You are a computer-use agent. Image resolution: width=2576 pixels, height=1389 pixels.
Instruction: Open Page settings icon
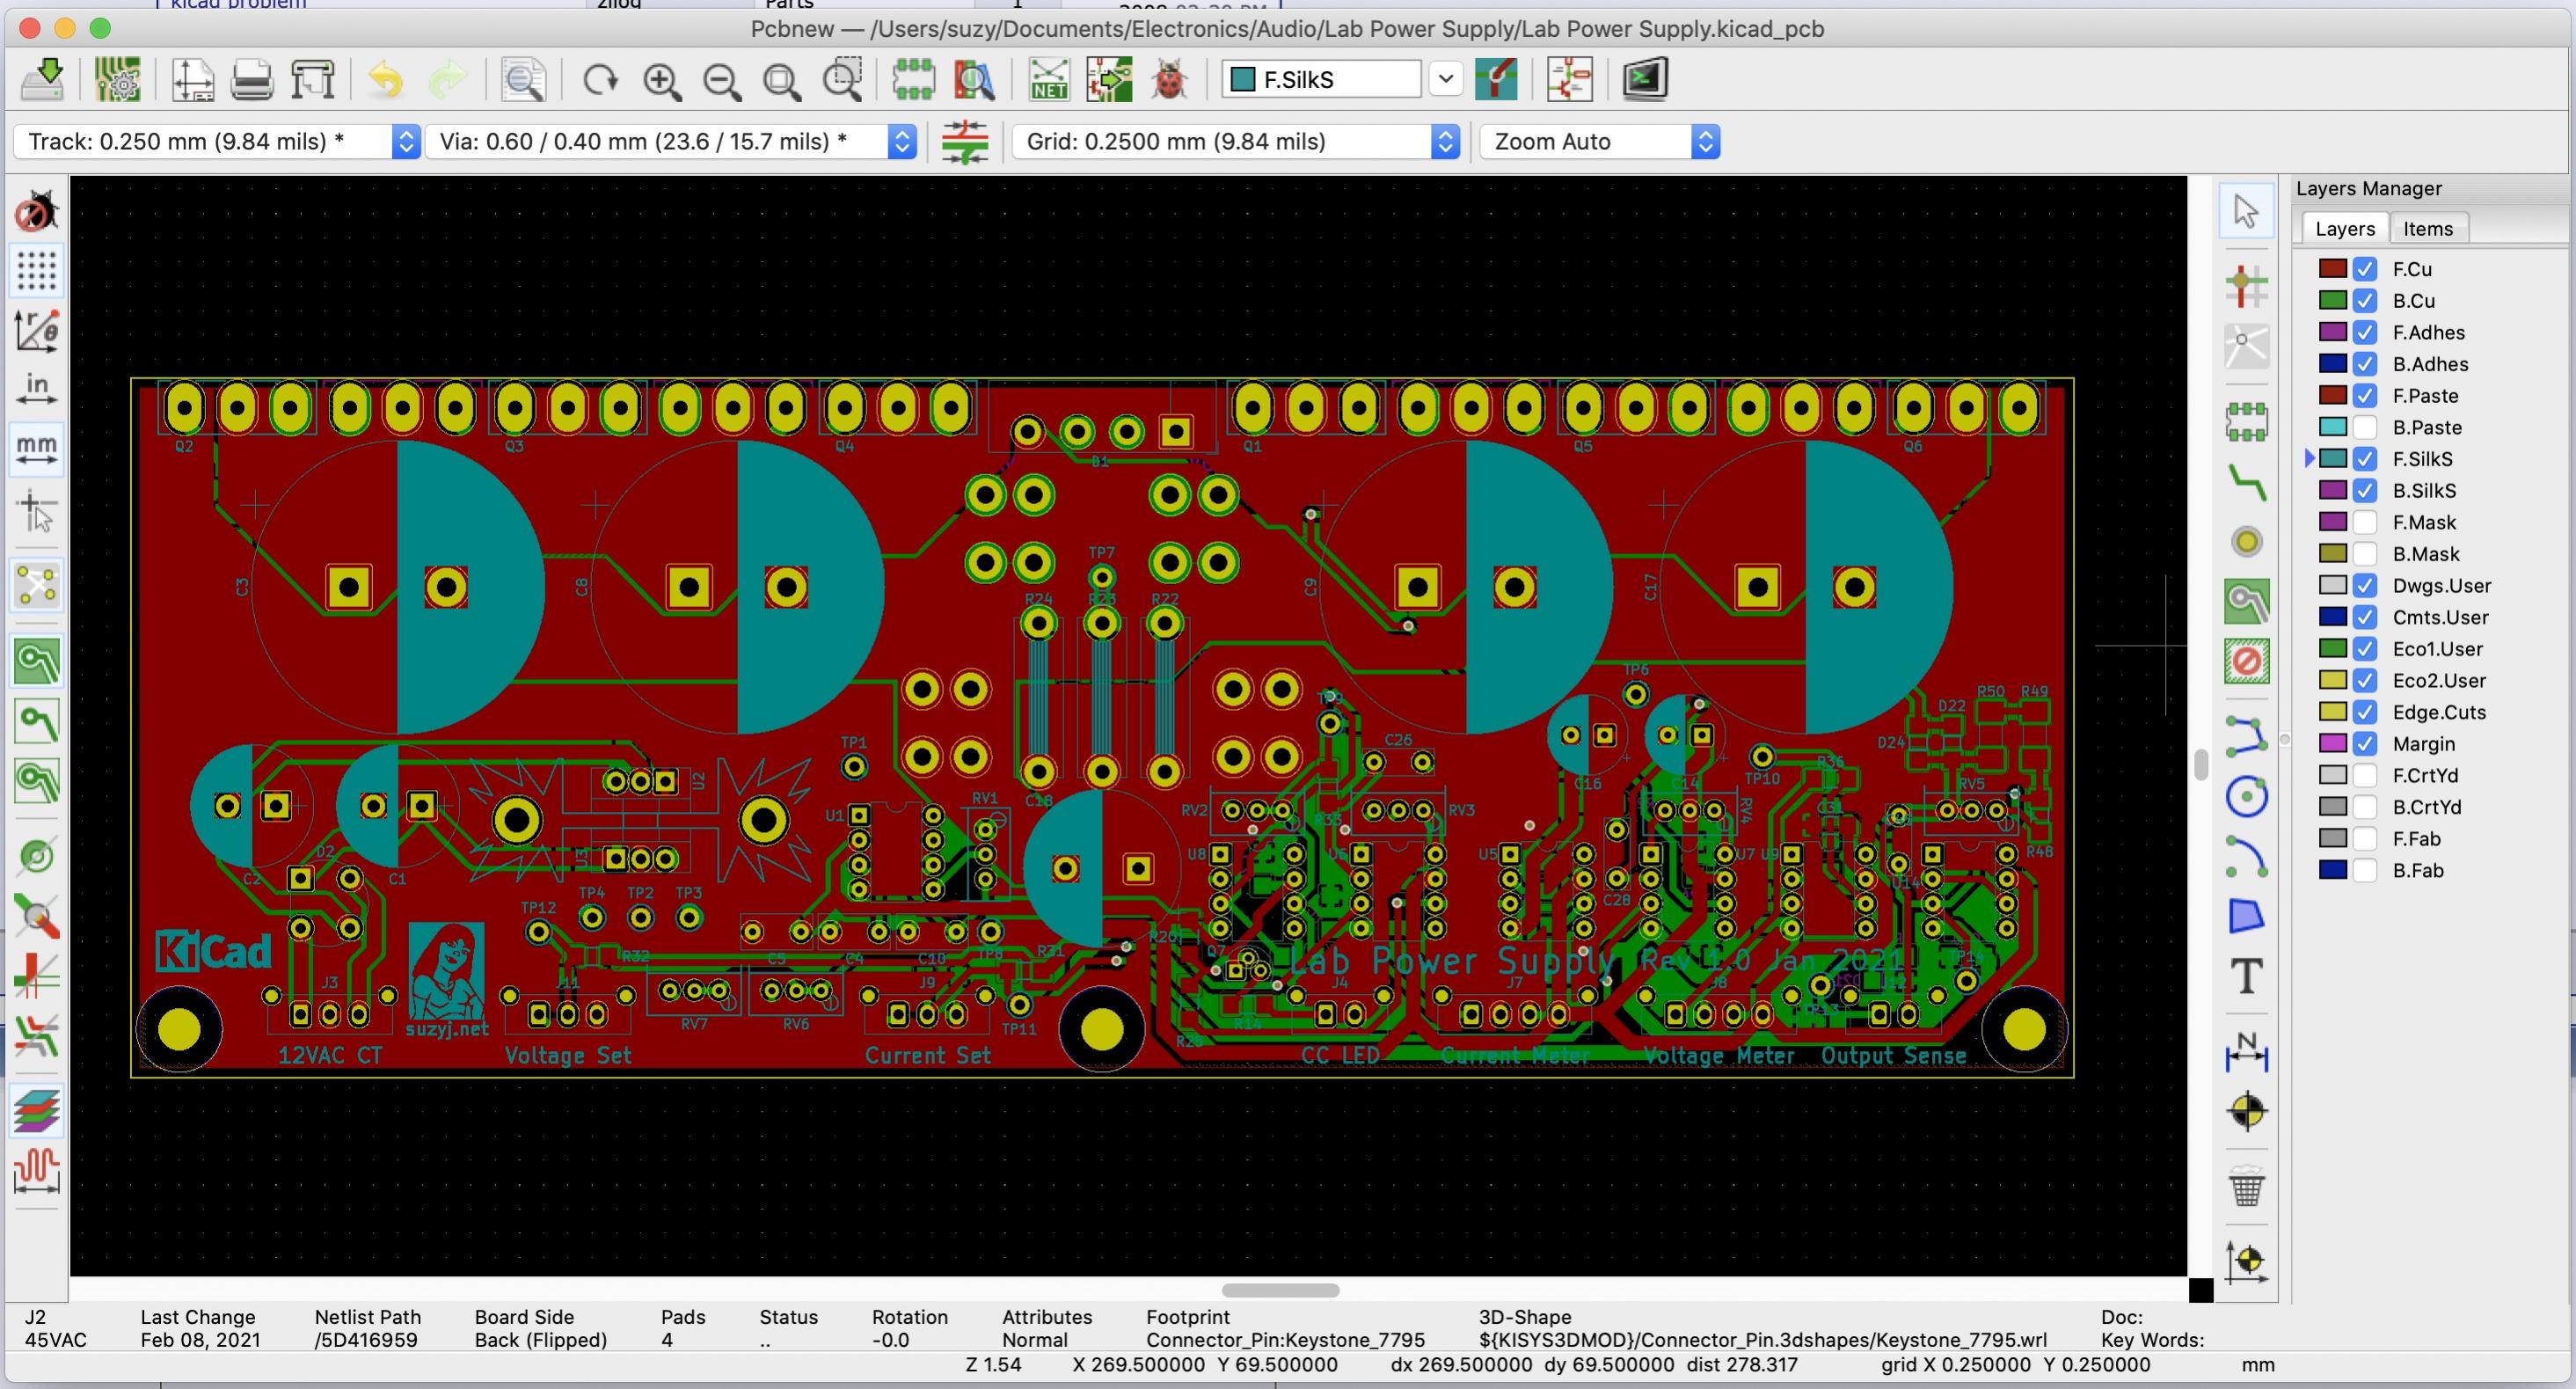[x=192, y=79]
